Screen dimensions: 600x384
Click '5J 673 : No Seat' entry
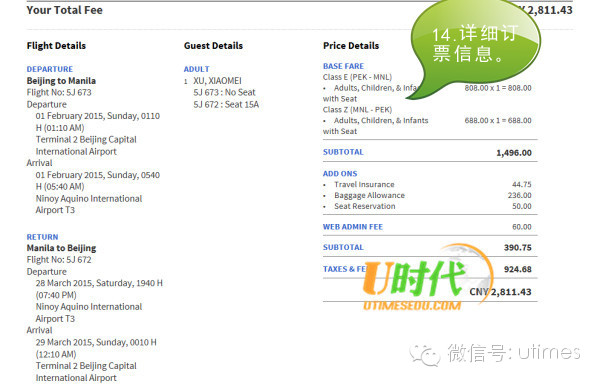224,92
